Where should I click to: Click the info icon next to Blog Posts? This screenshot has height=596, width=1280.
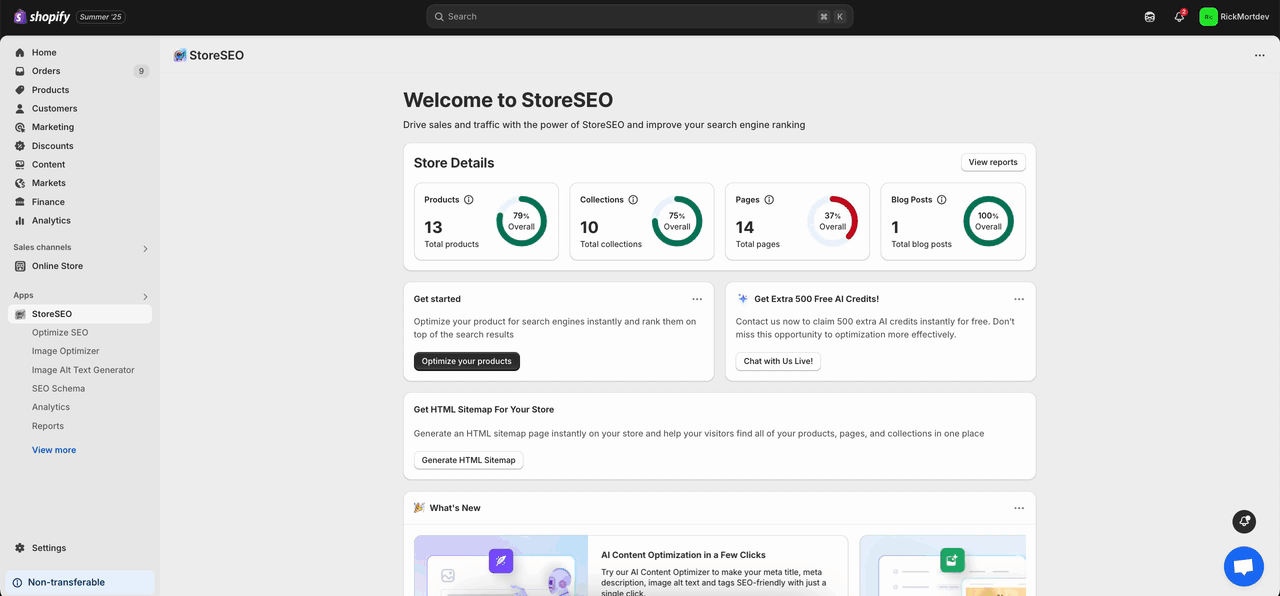tap(942, 200)
